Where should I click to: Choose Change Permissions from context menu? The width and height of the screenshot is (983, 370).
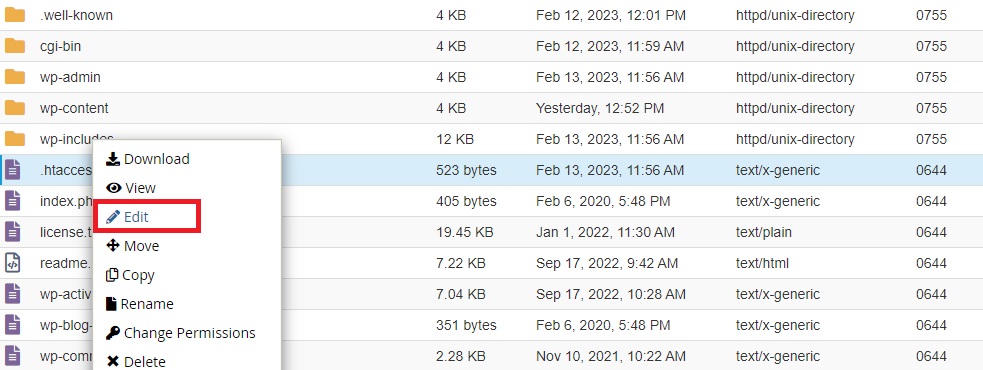(x=187, y=332)
